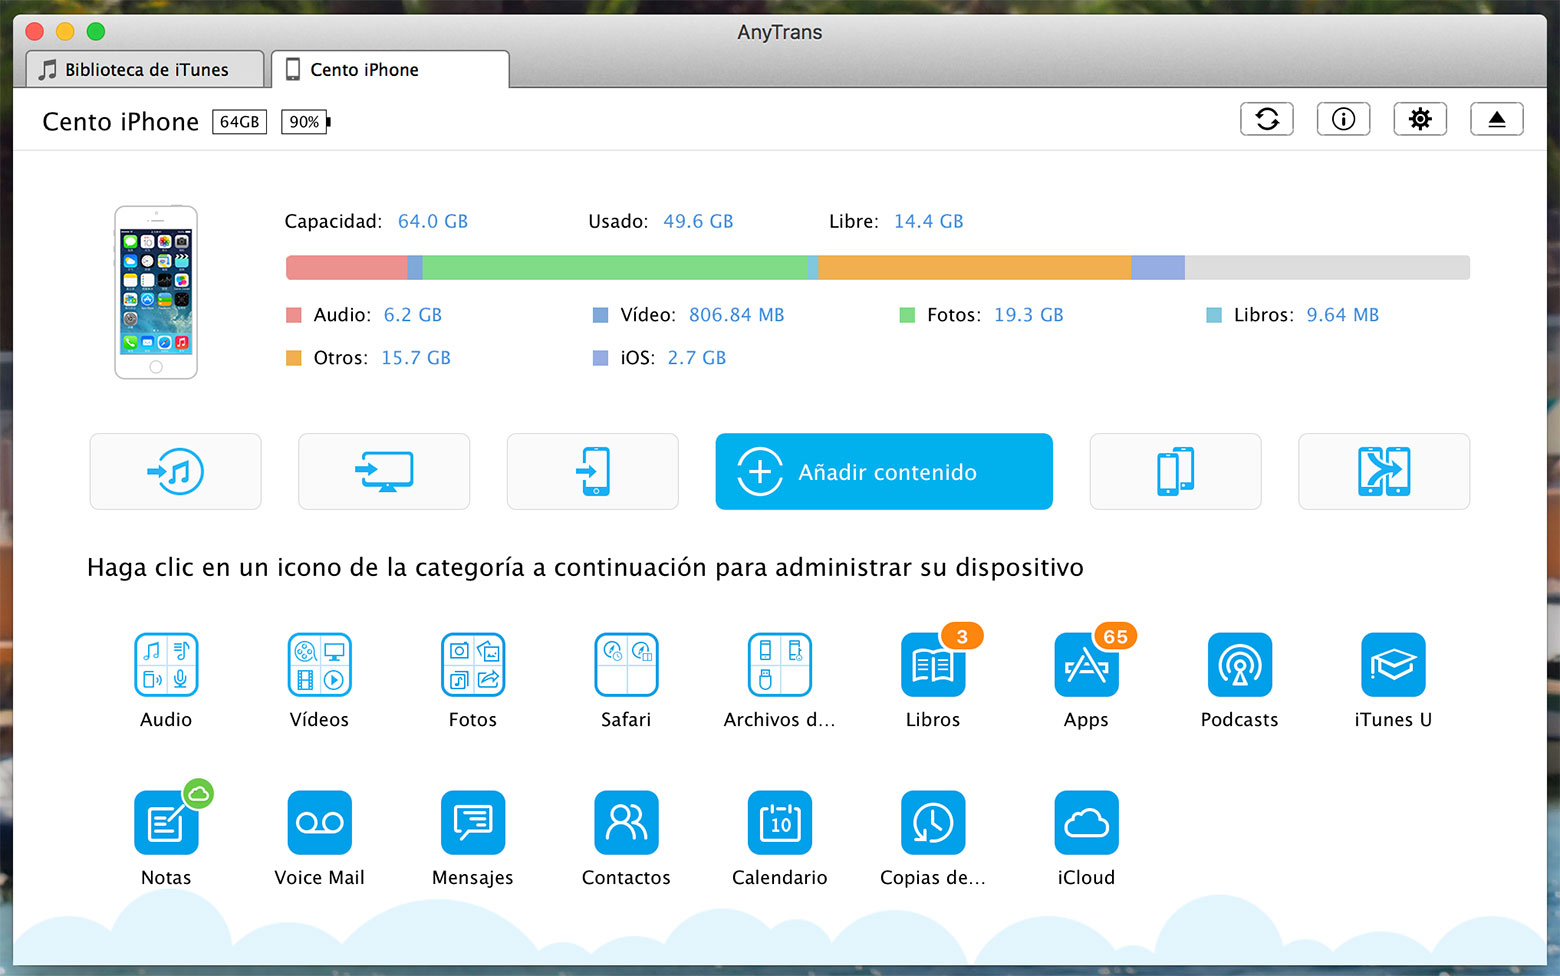Viewport: 1560px width, 976px height.
Task: Click the 65 badge on Apps
Action: 1115,636
